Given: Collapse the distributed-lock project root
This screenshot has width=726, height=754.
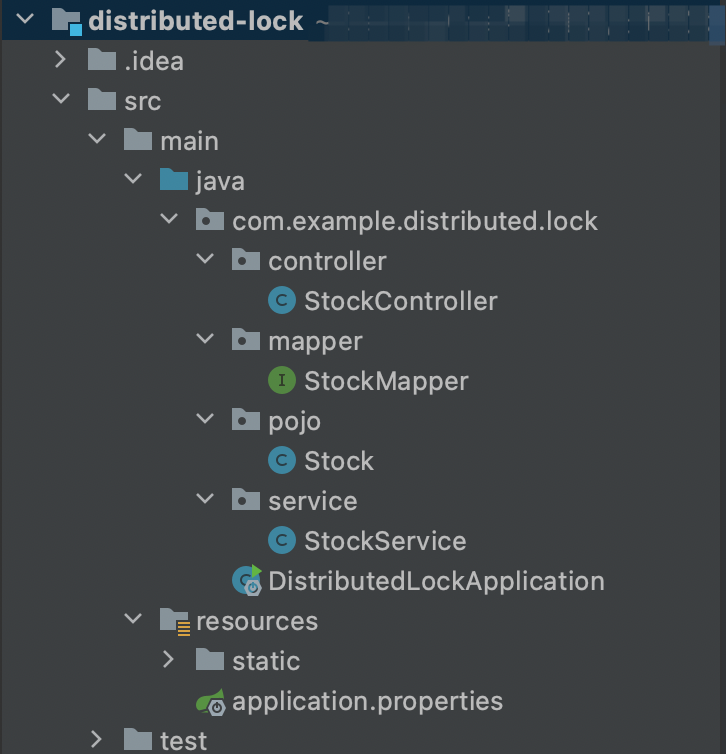Looking at the screenshot, I should 25,19.
